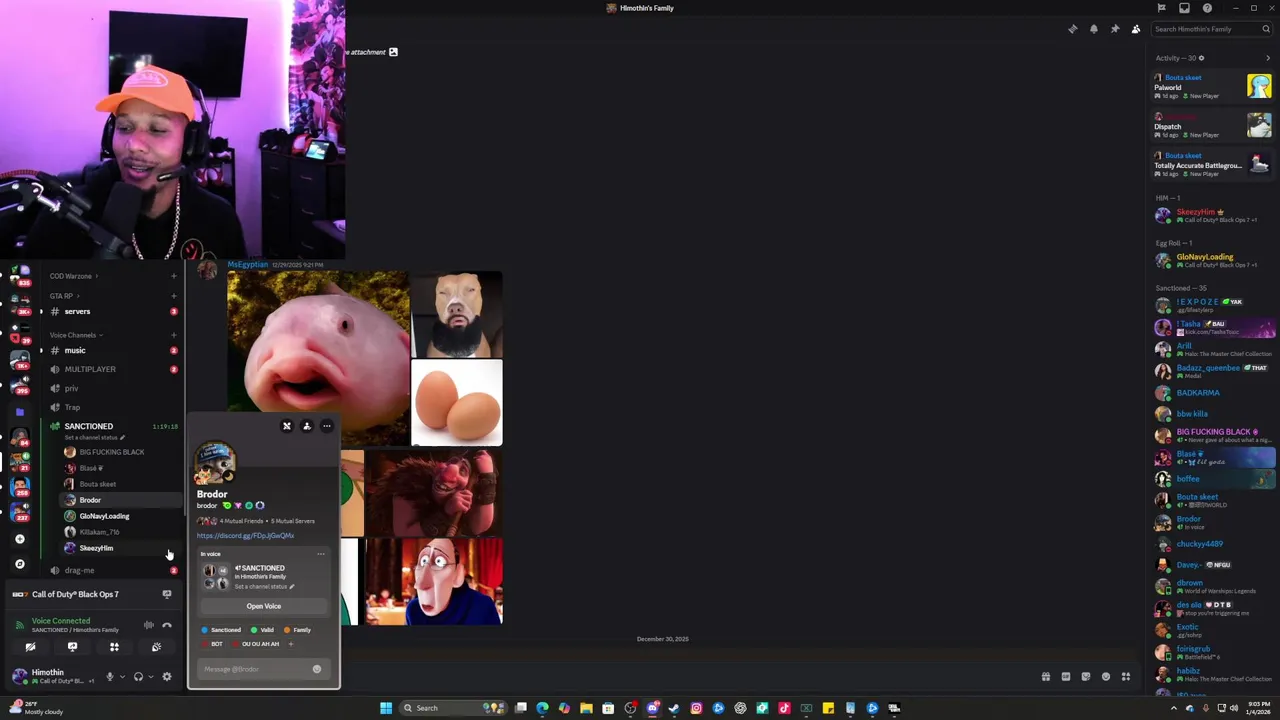Click the Family role tag

(x=297, y=630)
